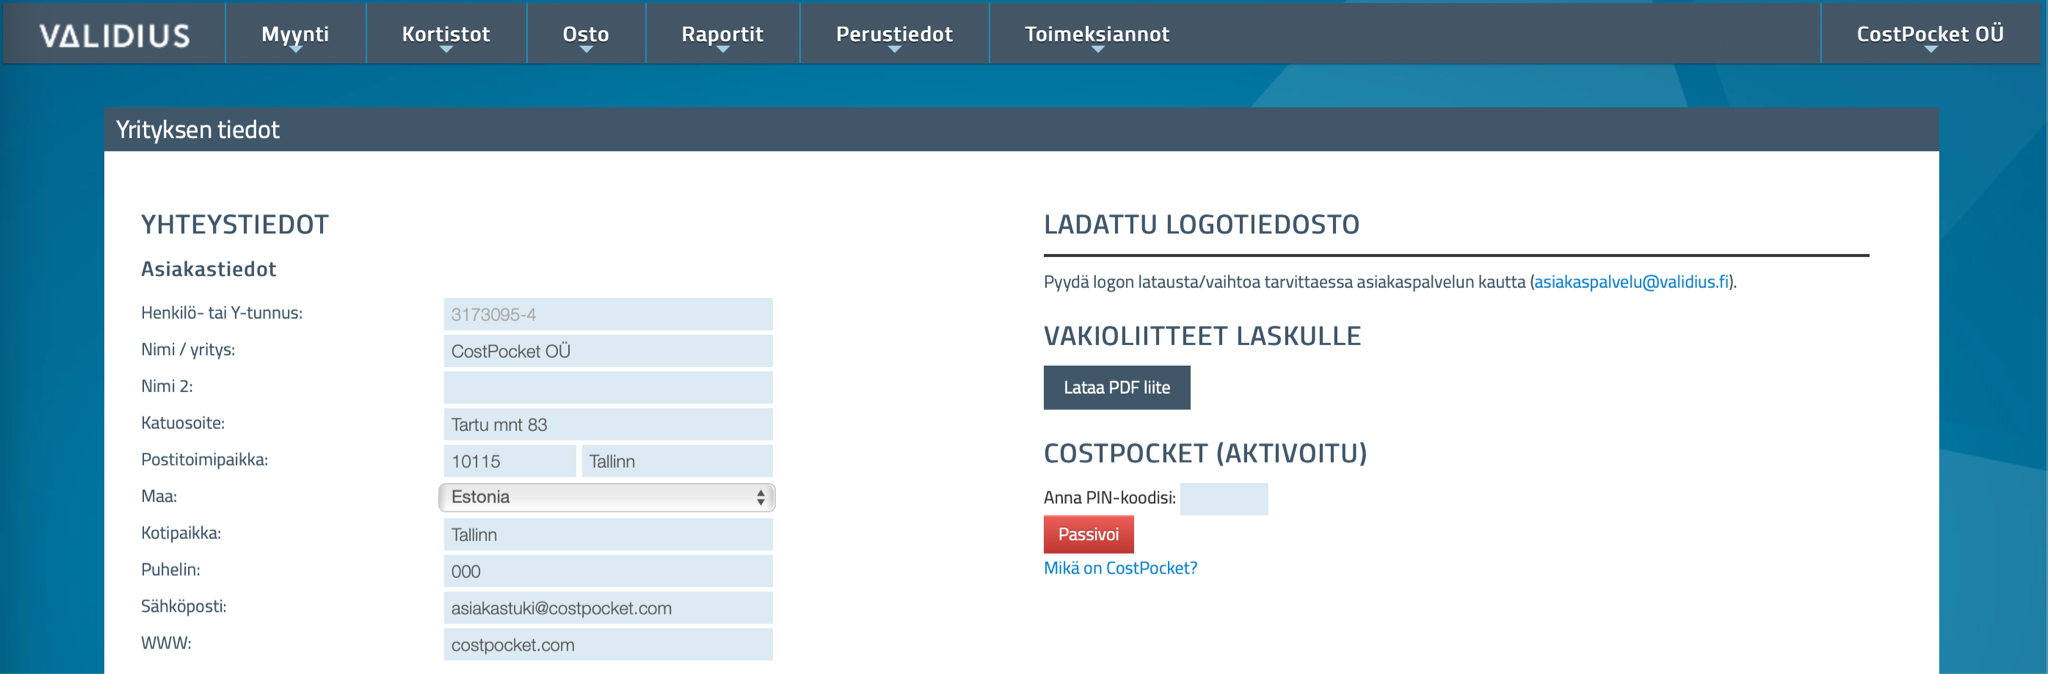Click the Yrityksen tiedot page title
Viewport: 2048px width, 674px height.
coord(198,130)
